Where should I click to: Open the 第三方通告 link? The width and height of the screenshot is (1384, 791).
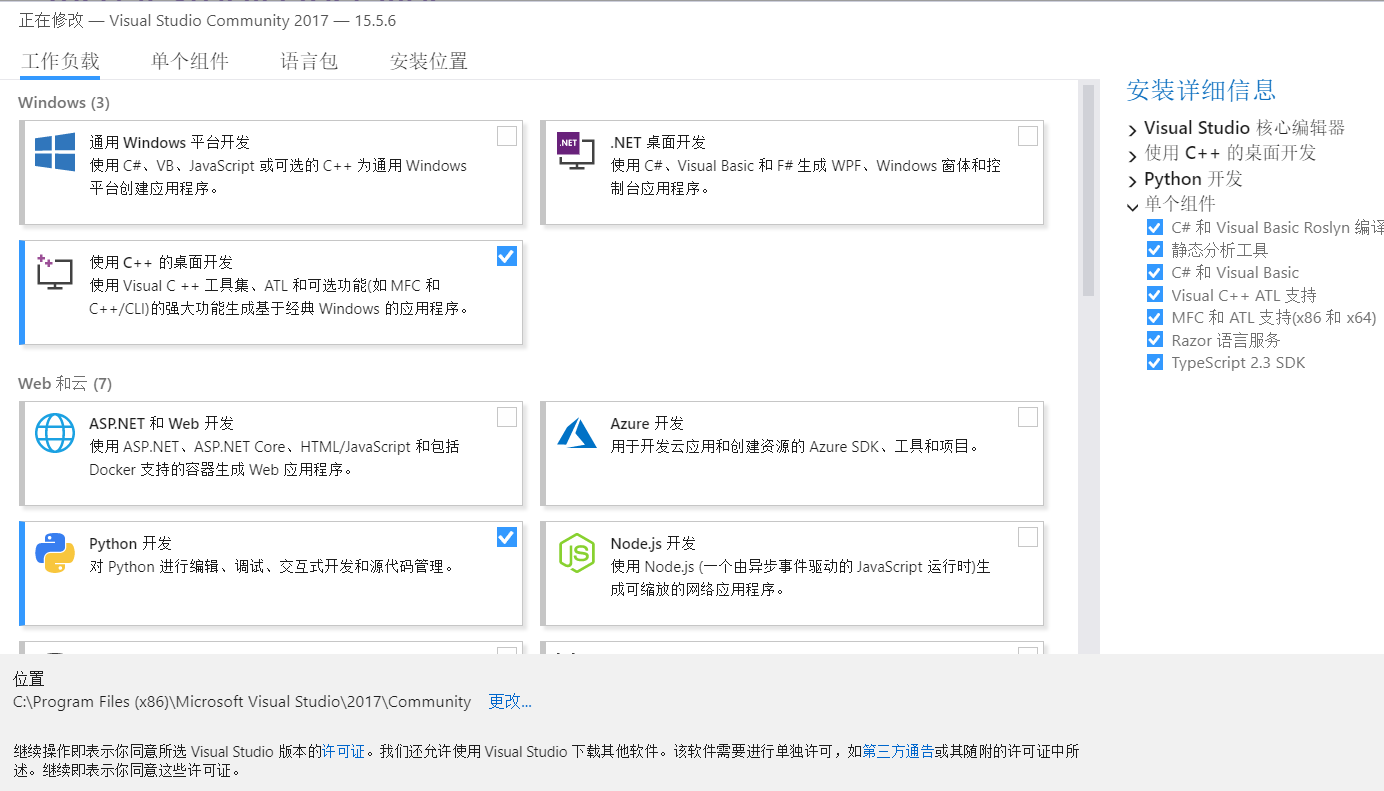pos(898,751)
